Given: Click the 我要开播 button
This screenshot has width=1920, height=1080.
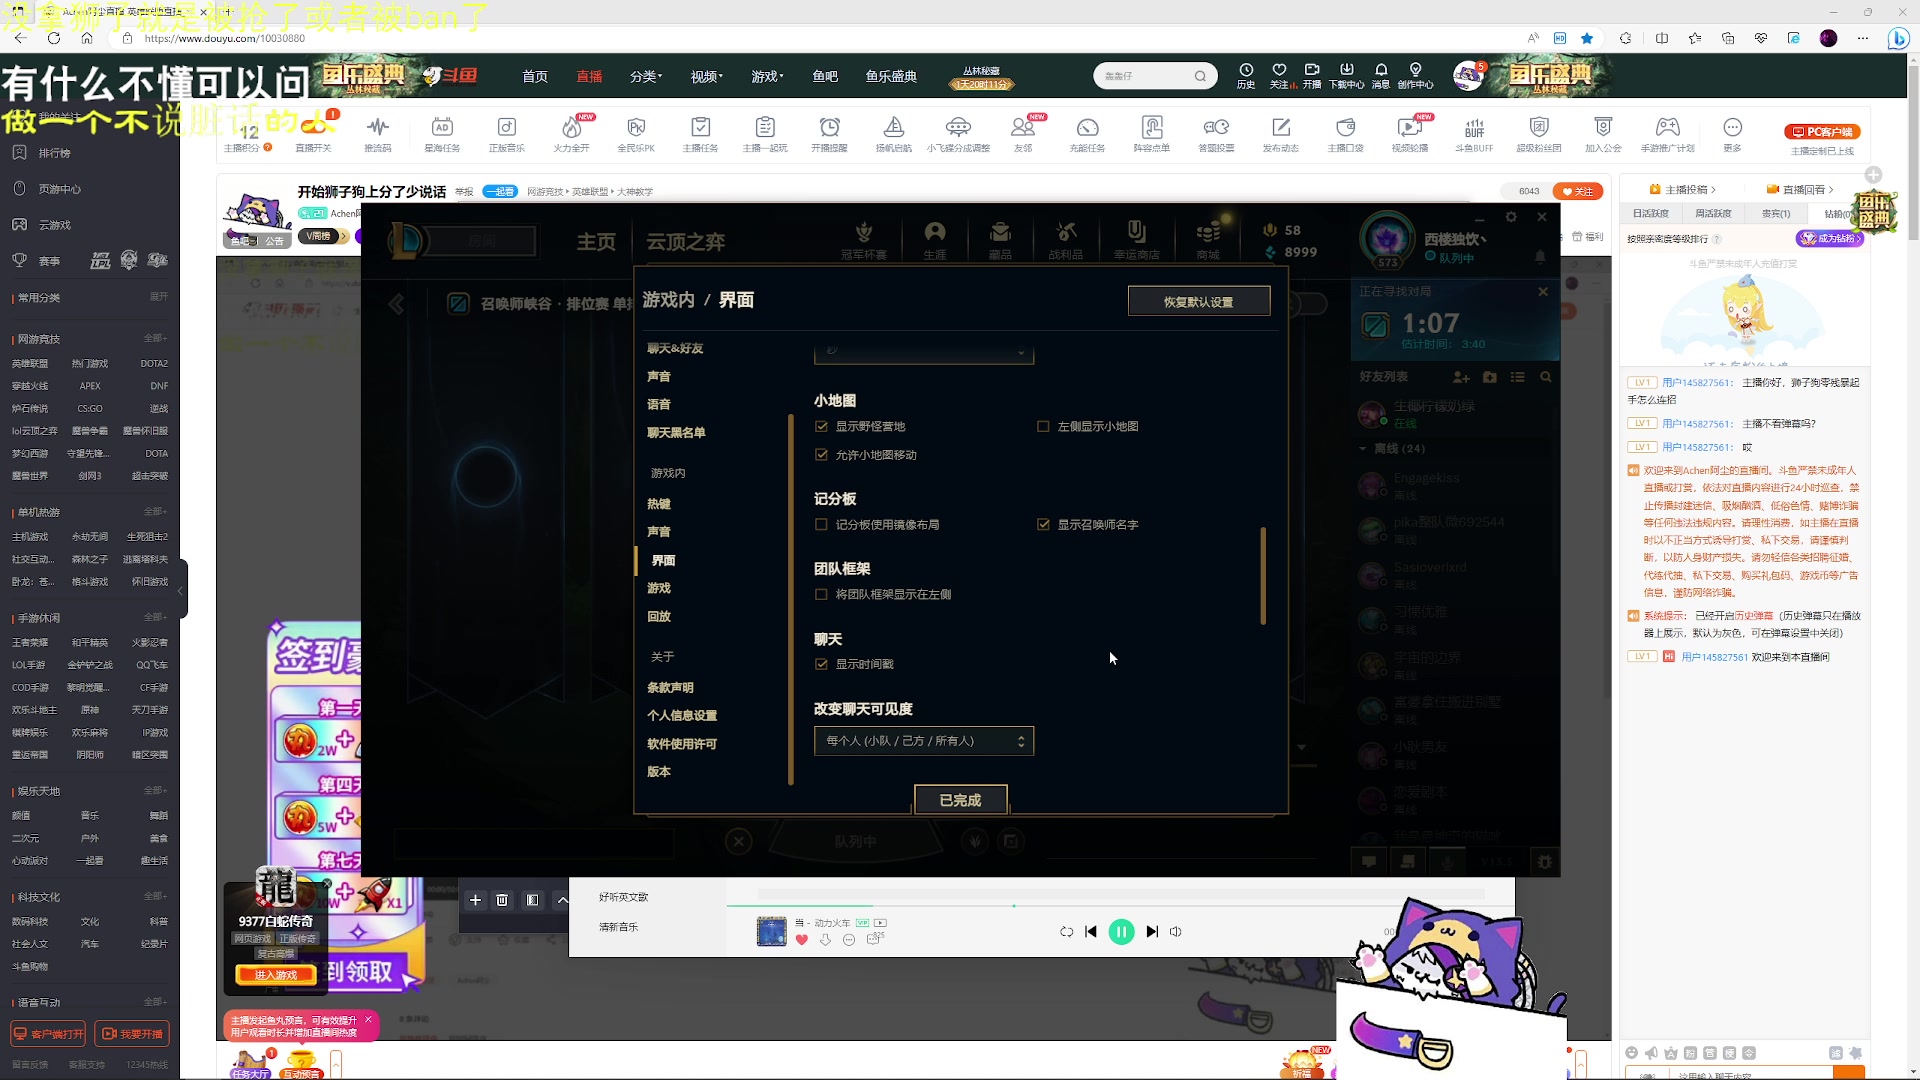Looking at the screenshot, I should coord(132,1034).
